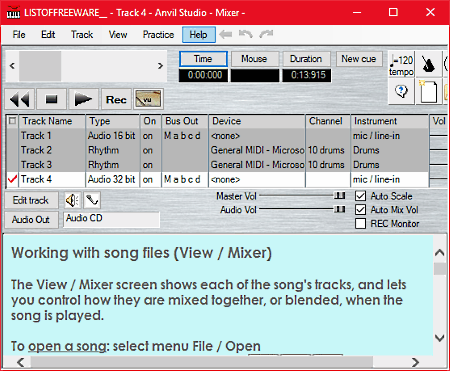
Task: Click the speaker mute icon
Action: [x=72, y=200]
